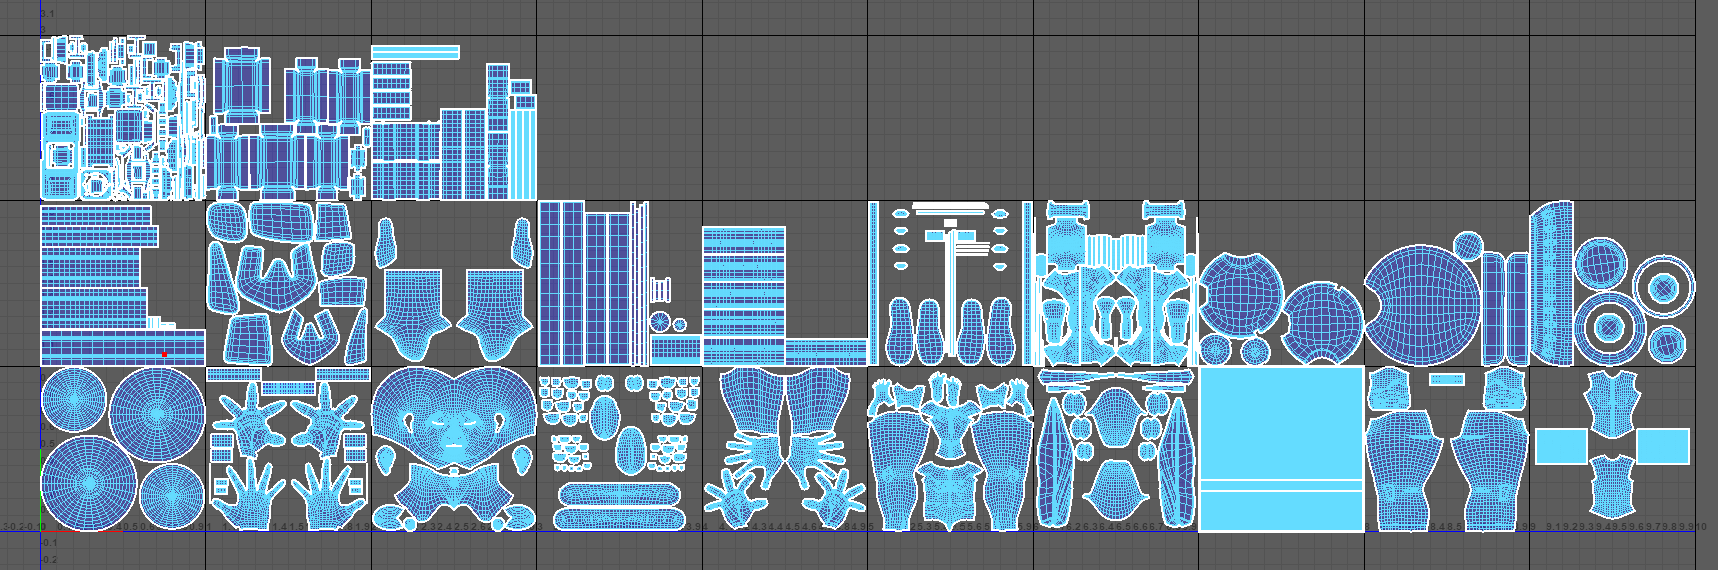Select the large solid cyan square shell
This screenshot has width=1718, height=570.
(1281, 425)
